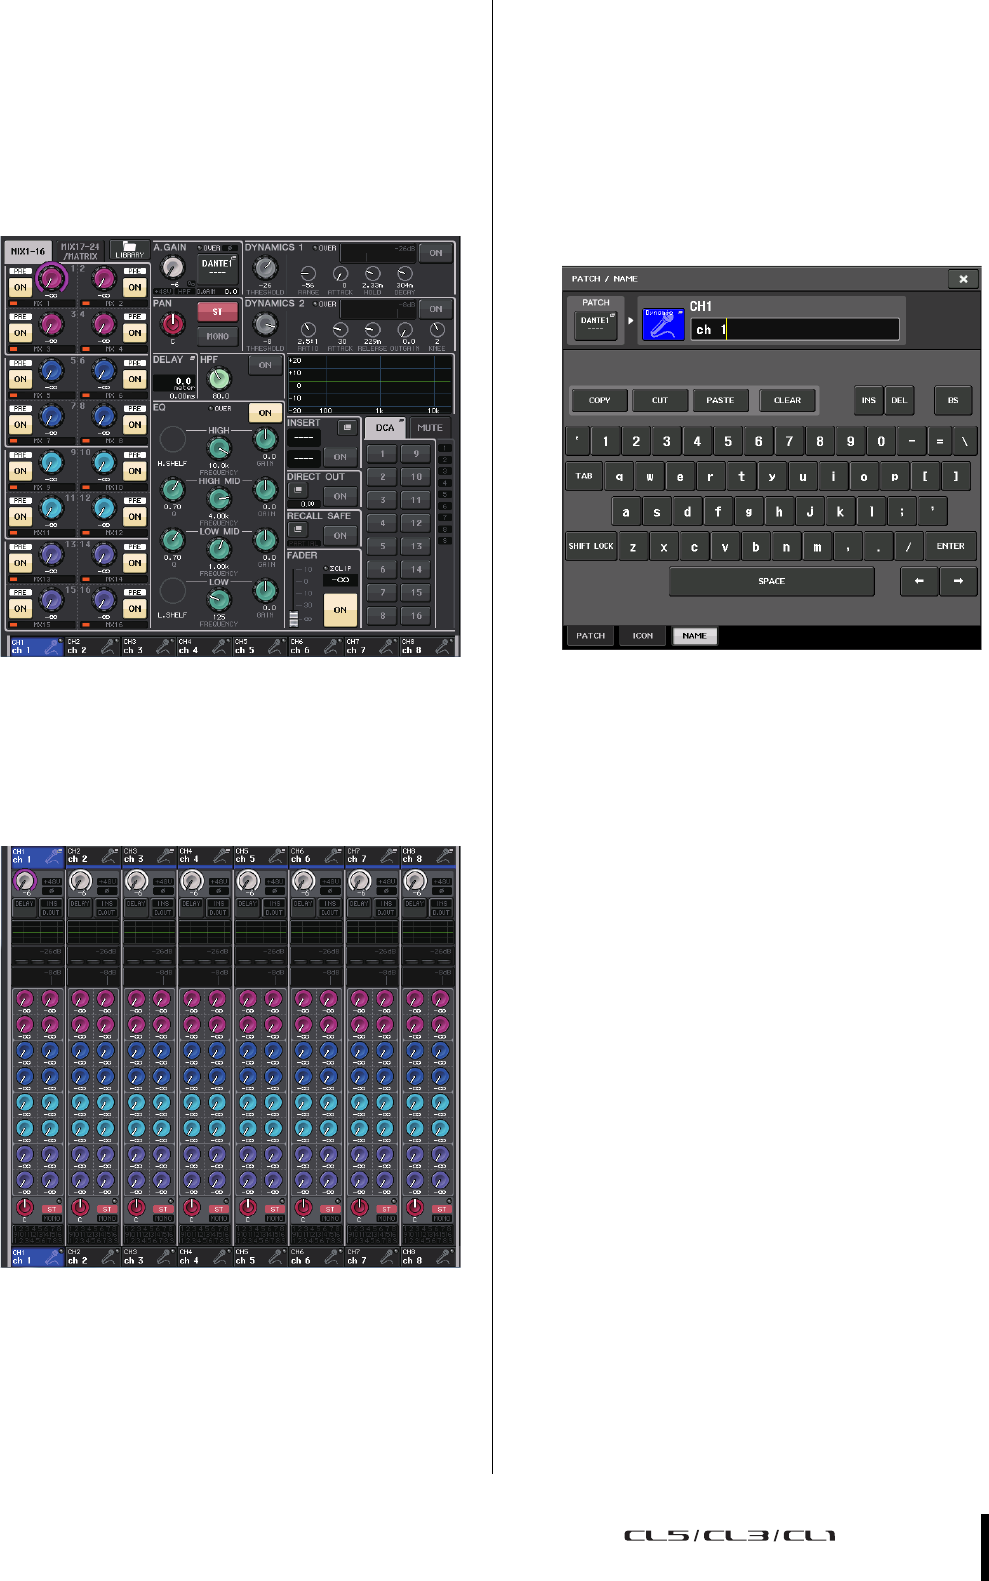The width and height of the screenshot is (989, 1581).
Task: Select the A.GAIN analog gain knob
Action: (173, 267)
